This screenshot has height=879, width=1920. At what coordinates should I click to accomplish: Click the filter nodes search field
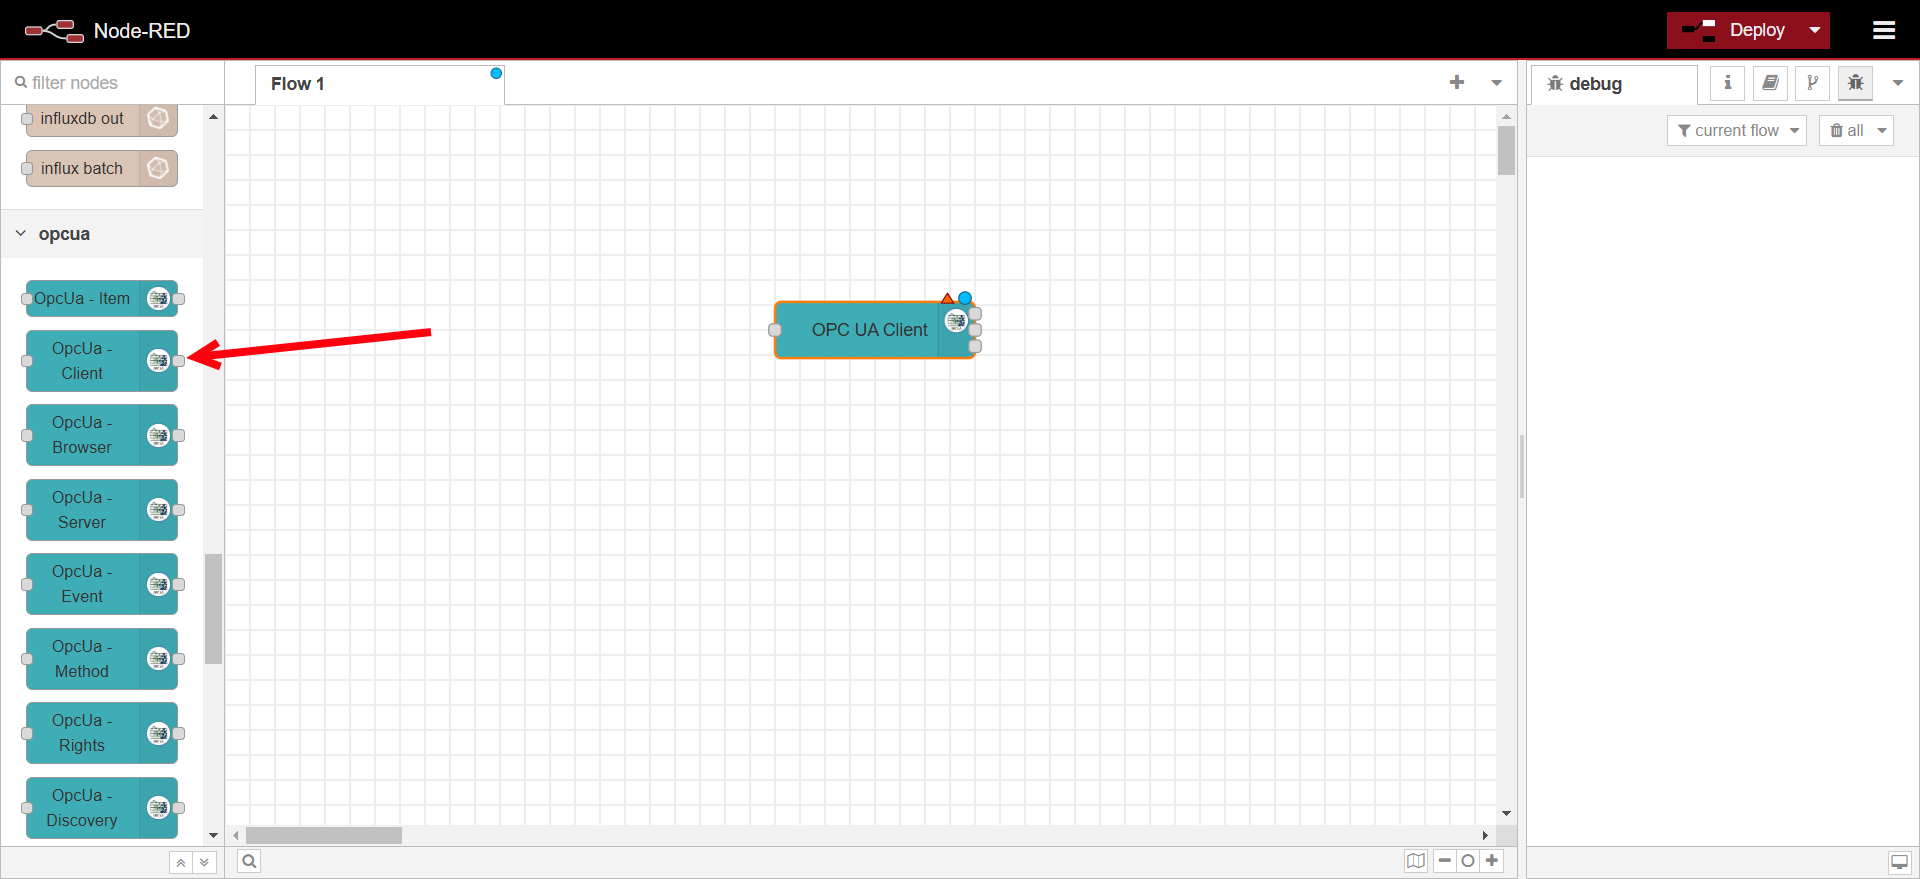(112, 83)
